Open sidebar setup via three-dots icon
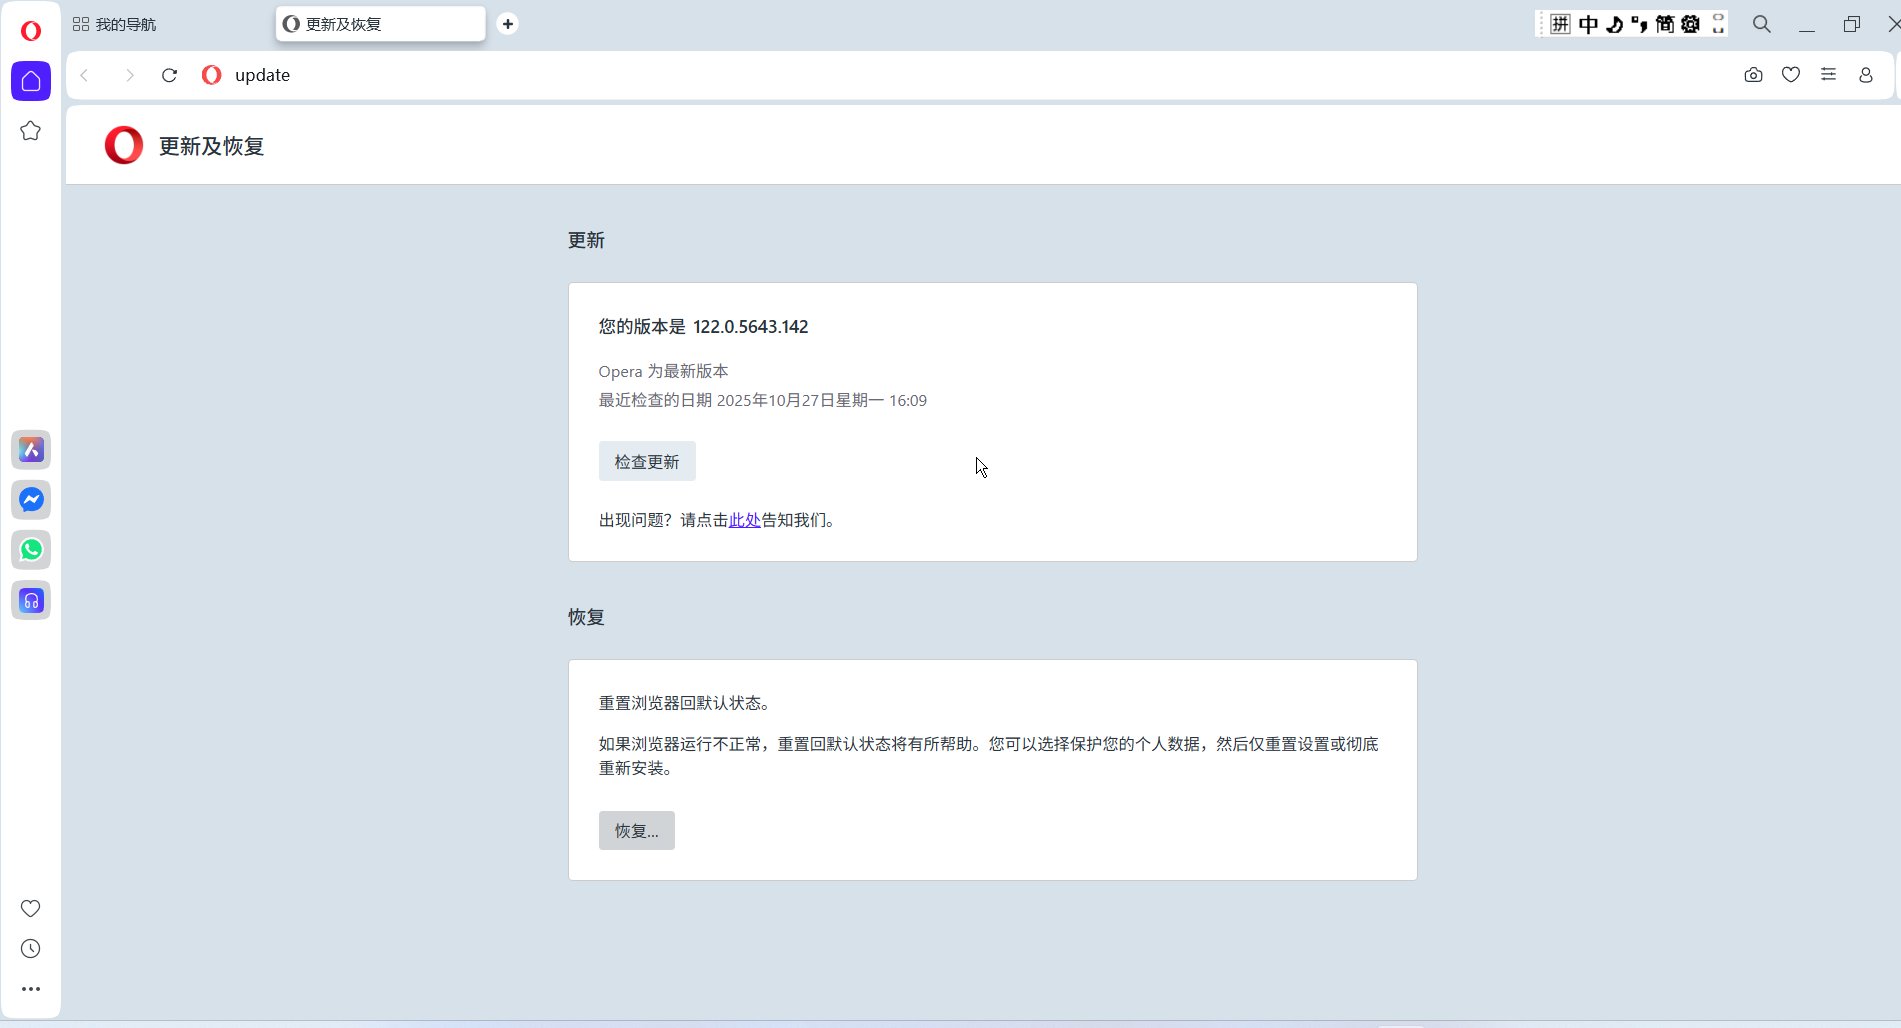Screen dimensions: 1901x1028 coord(30,989)
